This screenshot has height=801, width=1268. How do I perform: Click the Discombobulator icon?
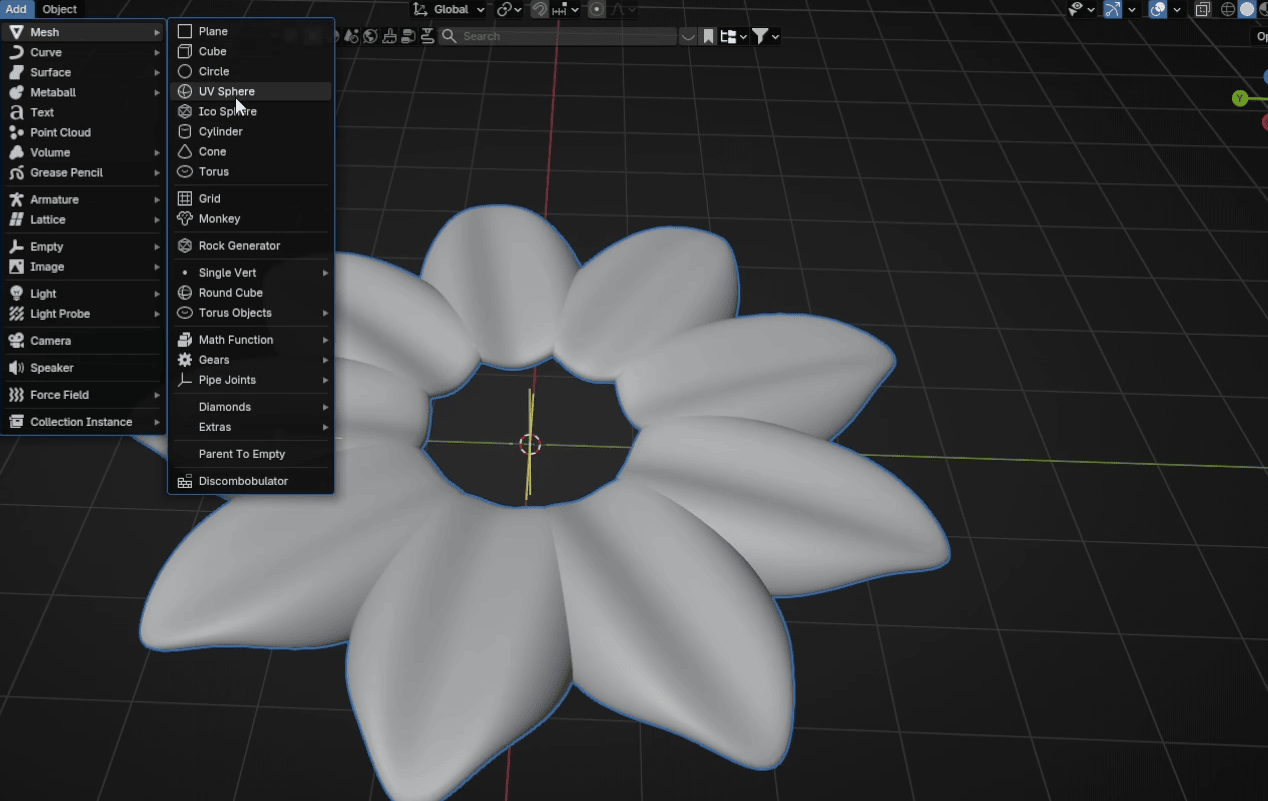[x=185, y=482]
